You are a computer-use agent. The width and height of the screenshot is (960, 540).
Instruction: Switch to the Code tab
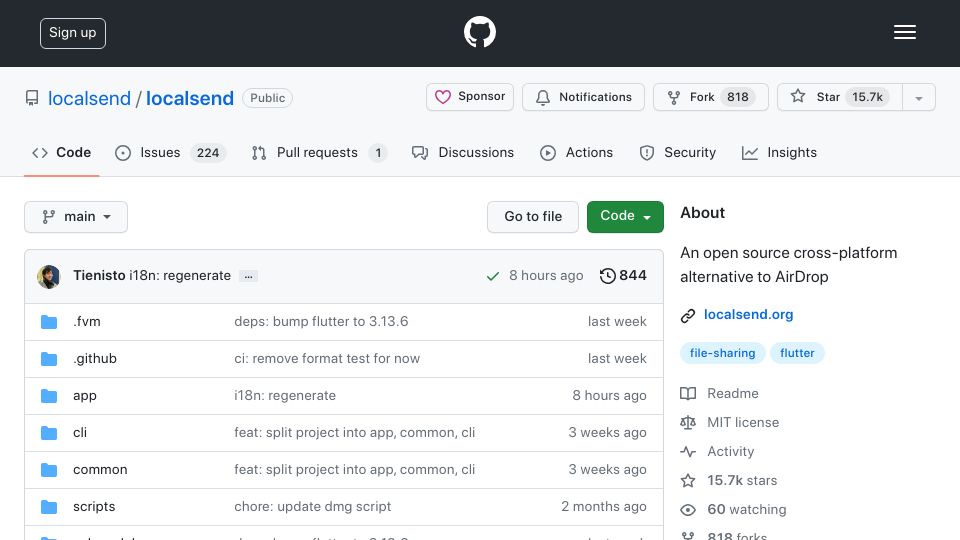coord(61,152)
